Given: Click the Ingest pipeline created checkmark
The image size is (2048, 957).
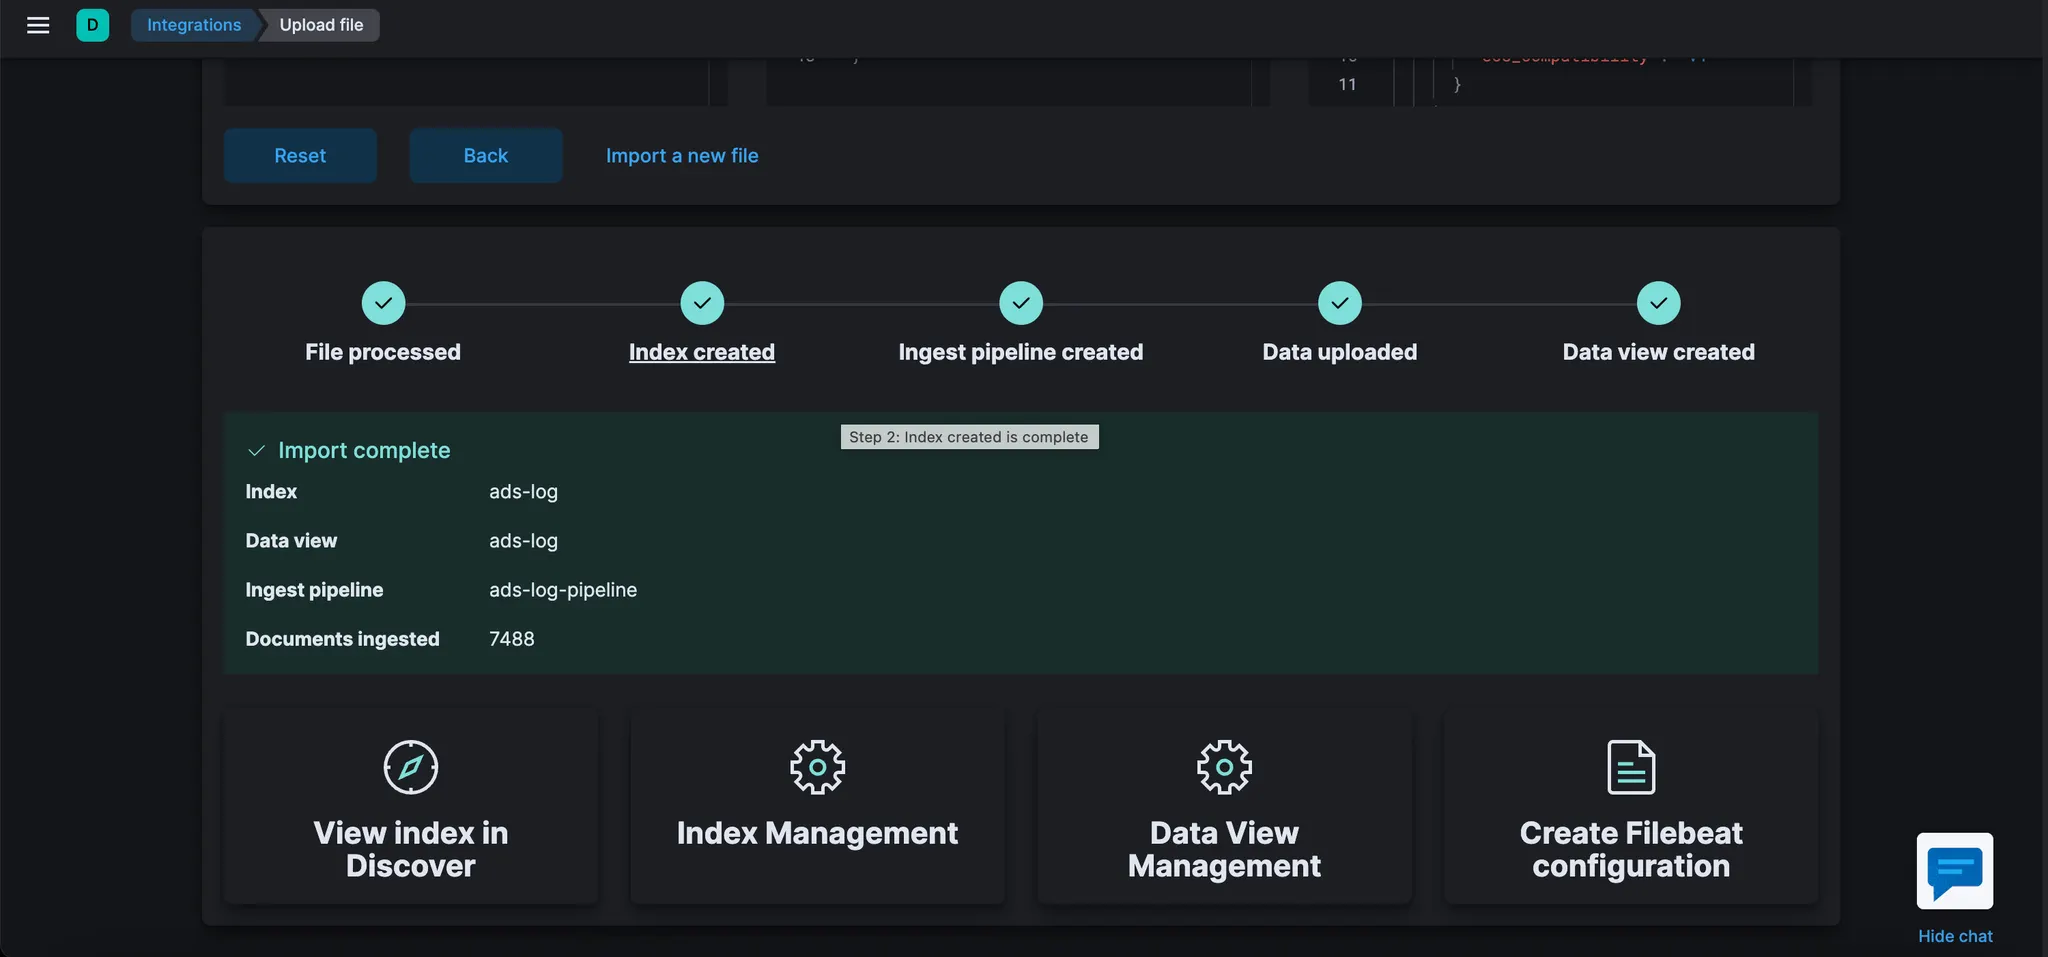Looking at the screenshot, I should (1021, 303).
